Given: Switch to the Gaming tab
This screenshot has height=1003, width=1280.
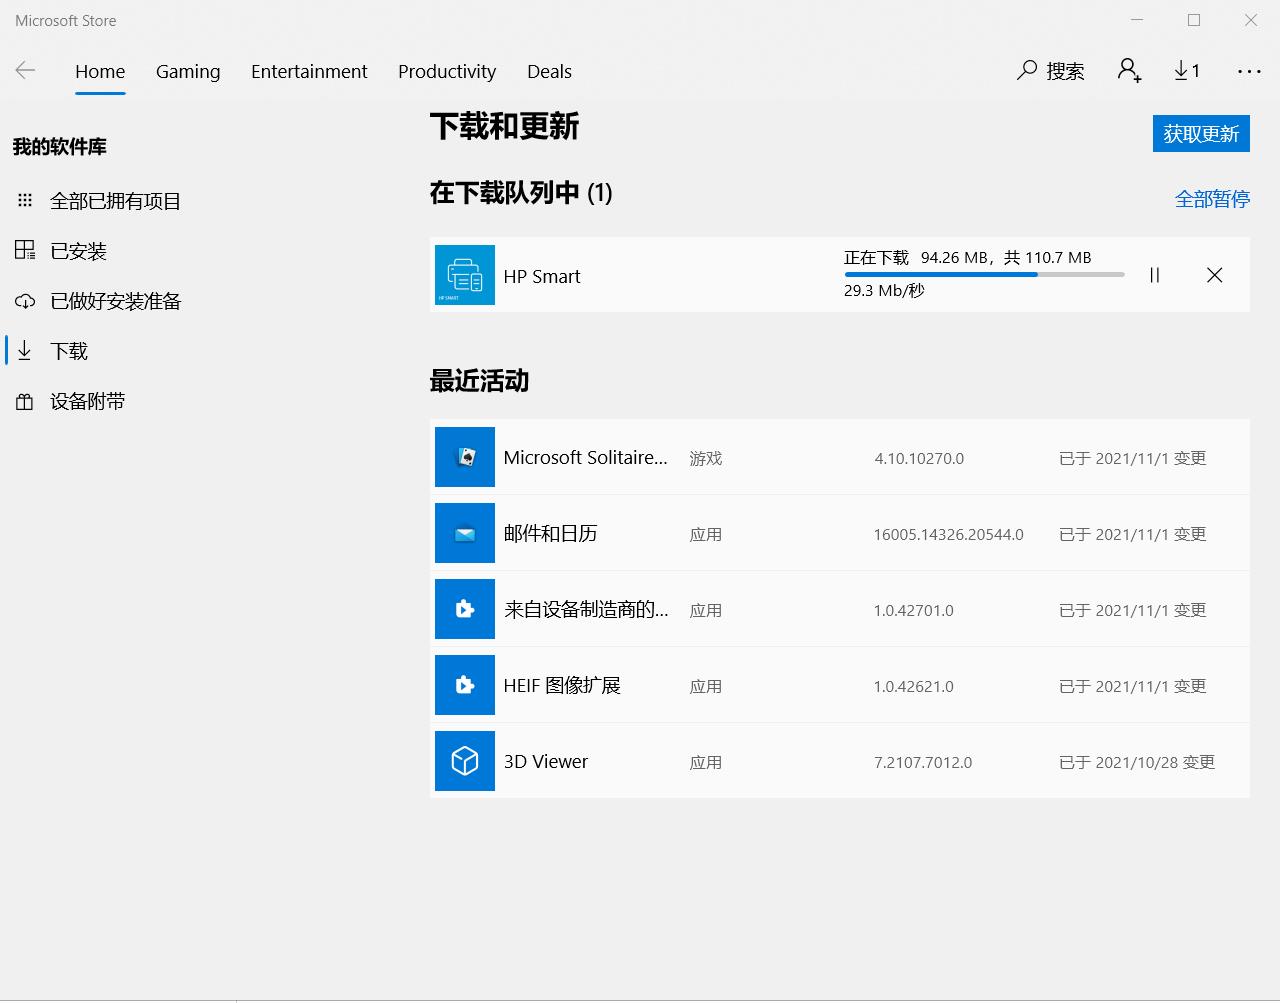Looking at the screenshot, I should tap(188, 71).
